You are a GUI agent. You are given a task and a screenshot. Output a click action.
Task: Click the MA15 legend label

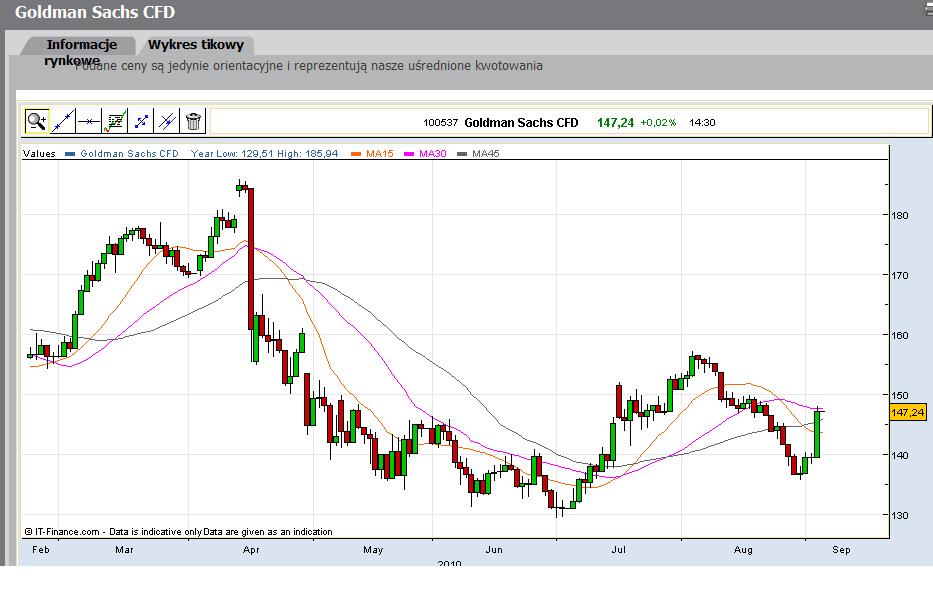(x=380, y=153)
